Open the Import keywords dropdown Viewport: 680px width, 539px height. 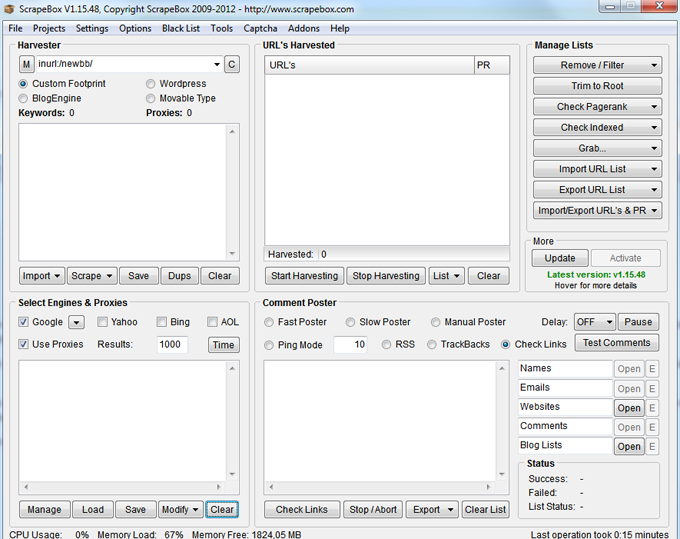tap(42, 276)
